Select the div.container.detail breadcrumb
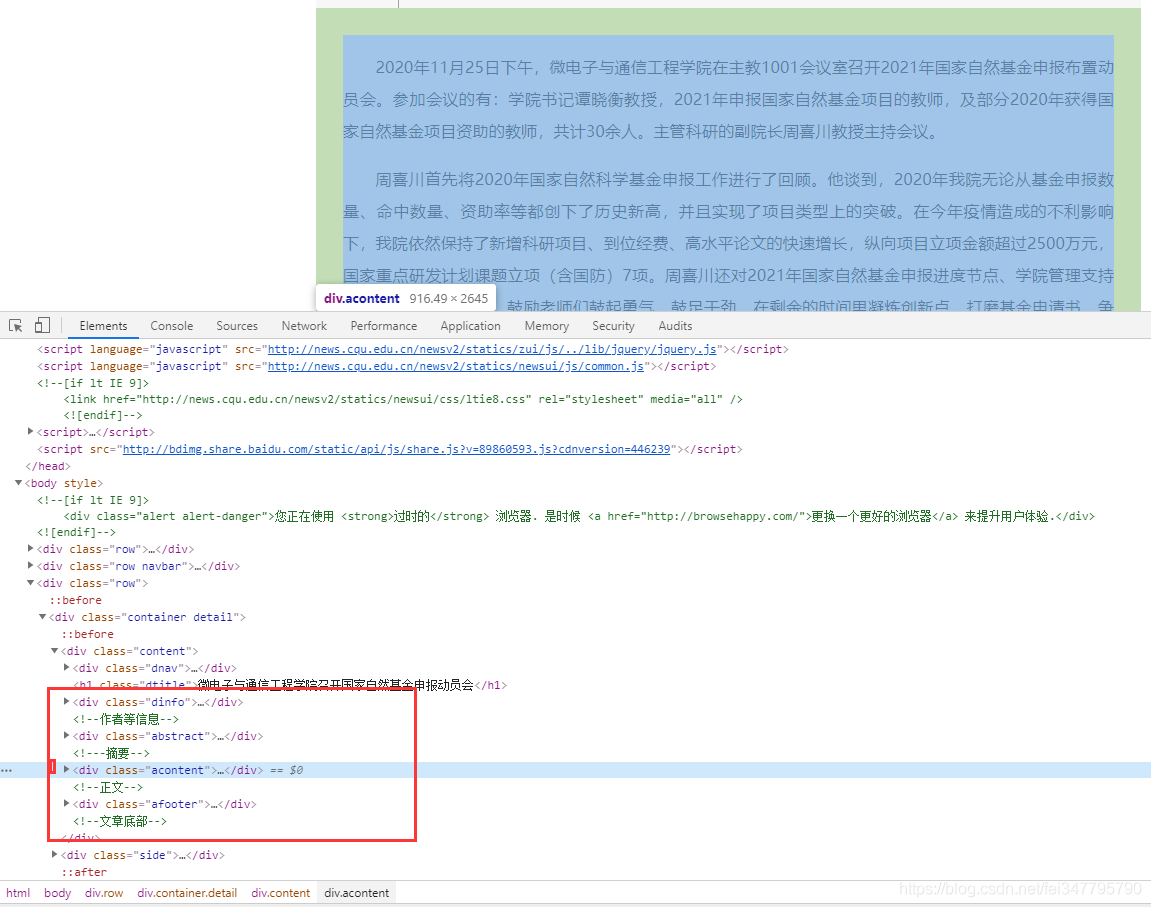Viewport: 1151px width, 907px height. click(x=187, y=893)
